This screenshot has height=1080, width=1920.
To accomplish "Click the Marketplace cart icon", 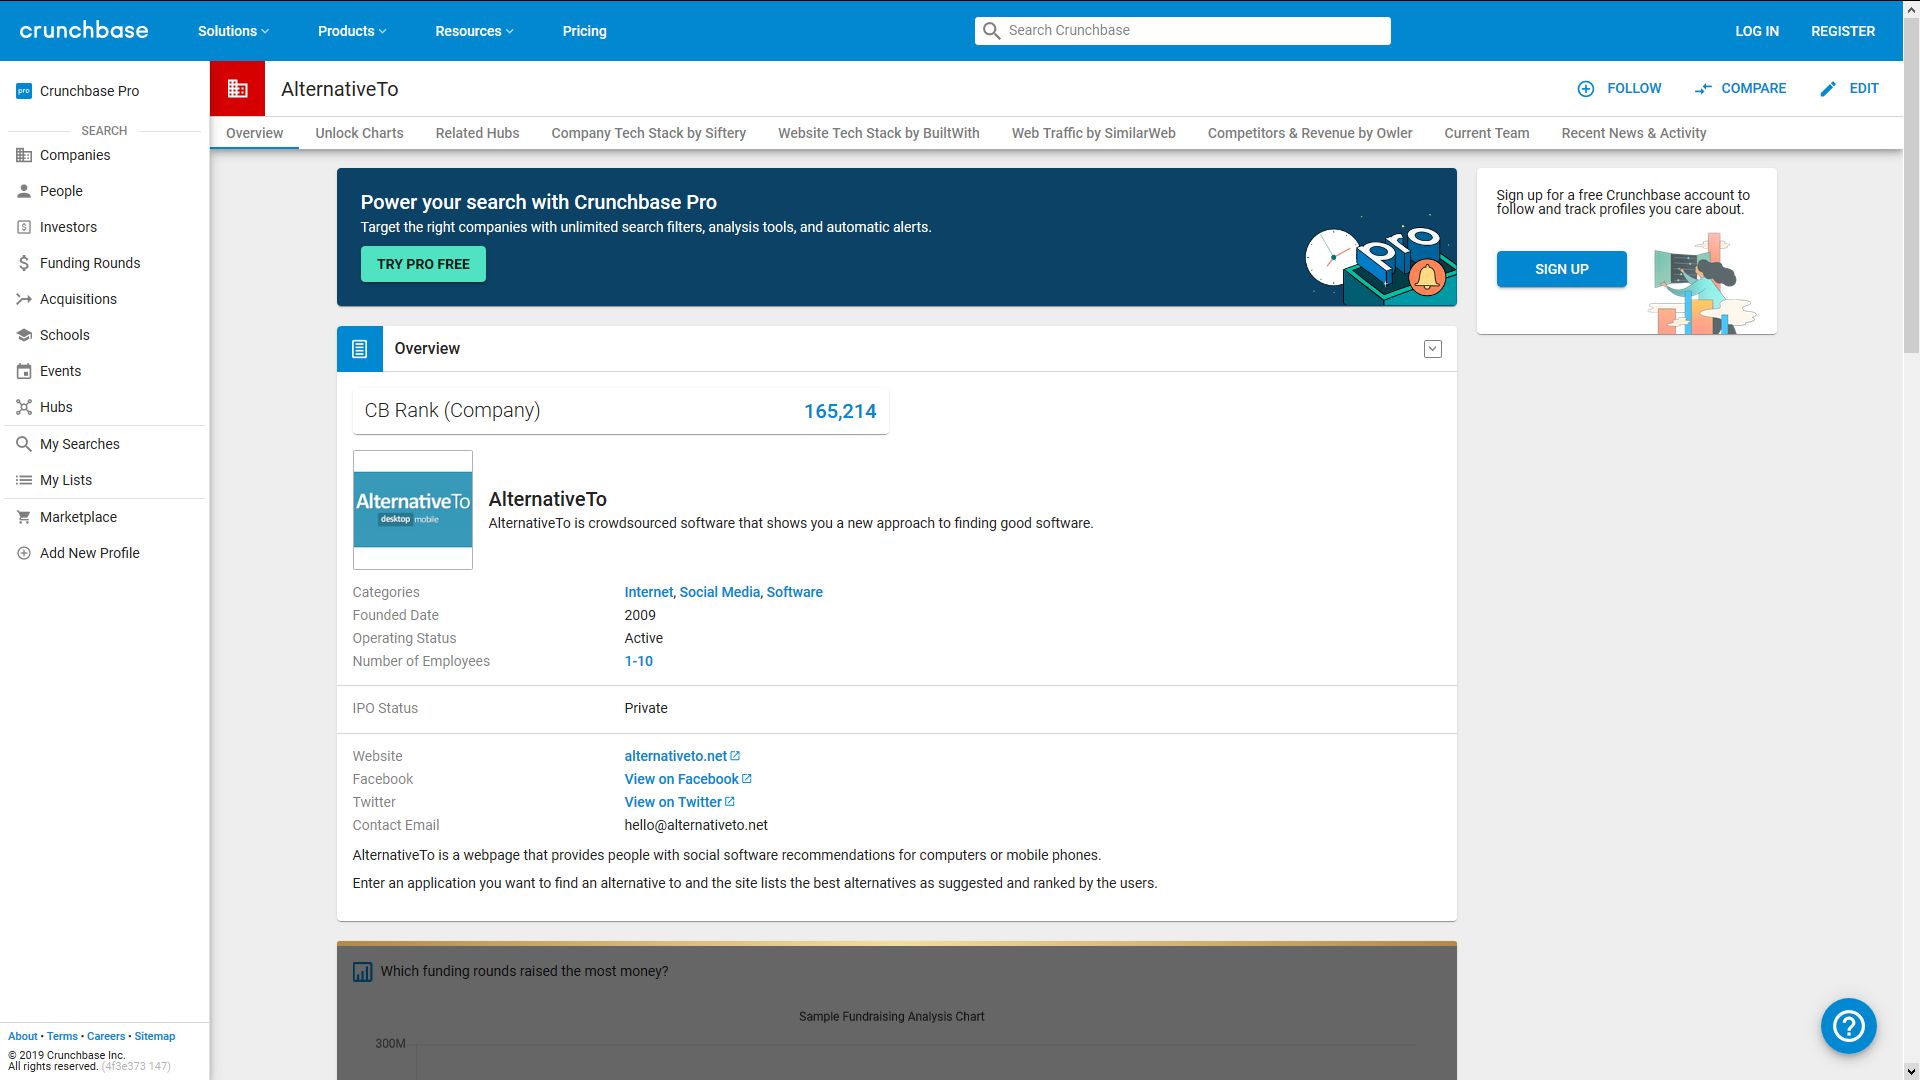I will pyautogui.click(x=24, y=517).
